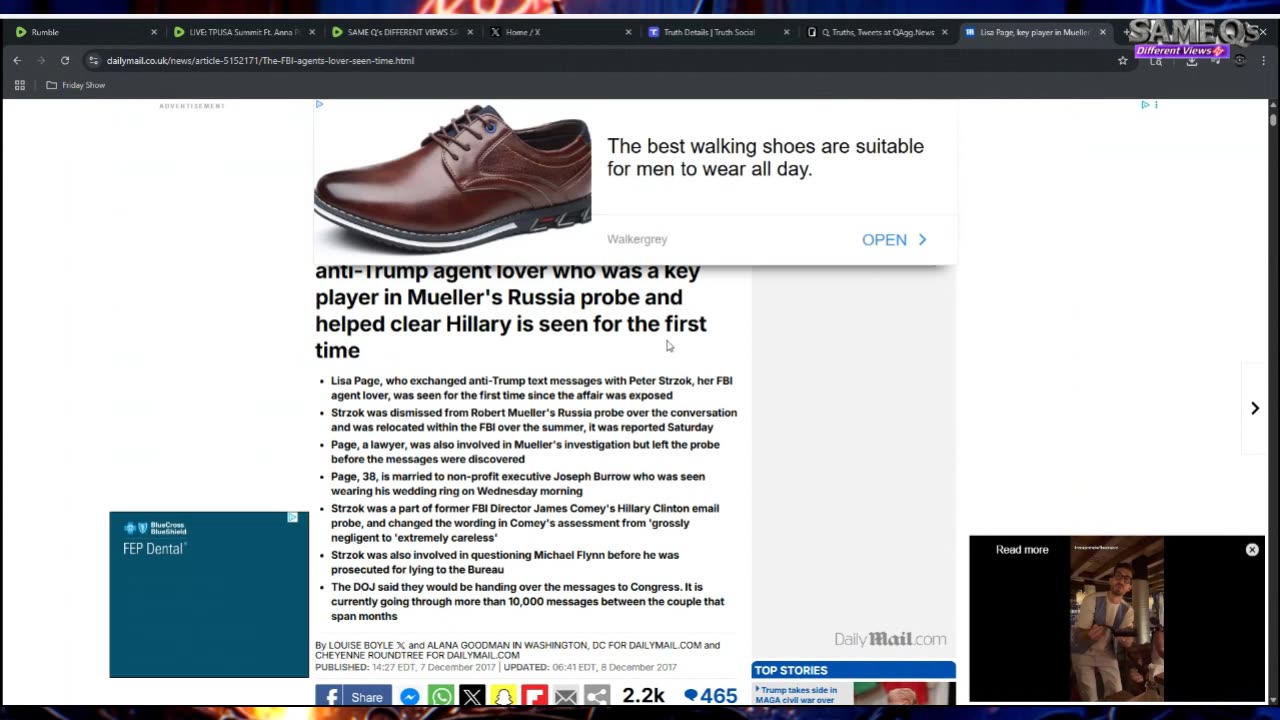Click the Daily Mail.com logo
The image size is (1280, 720).
pos(890,639)
